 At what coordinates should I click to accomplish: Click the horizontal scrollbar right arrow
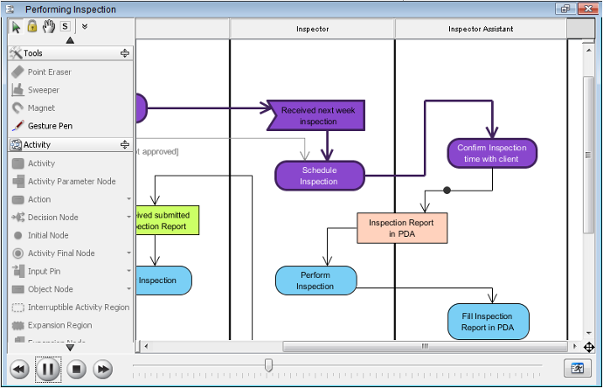coord(575,346)
